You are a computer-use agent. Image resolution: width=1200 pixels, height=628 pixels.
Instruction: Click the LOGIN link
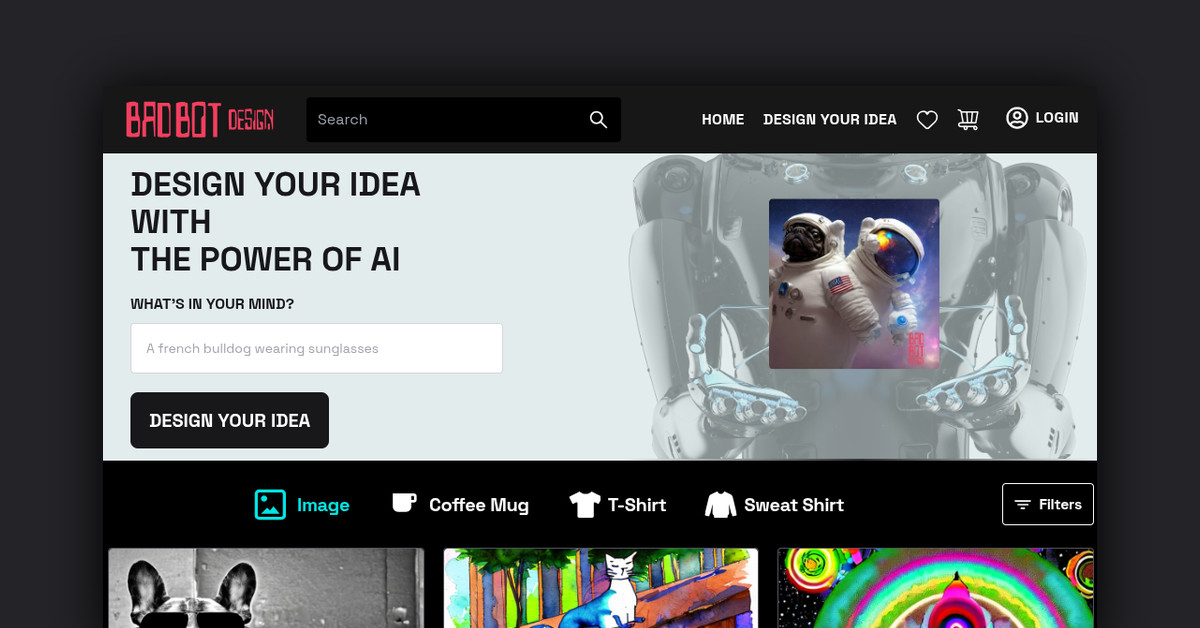tap(1056, 118)
